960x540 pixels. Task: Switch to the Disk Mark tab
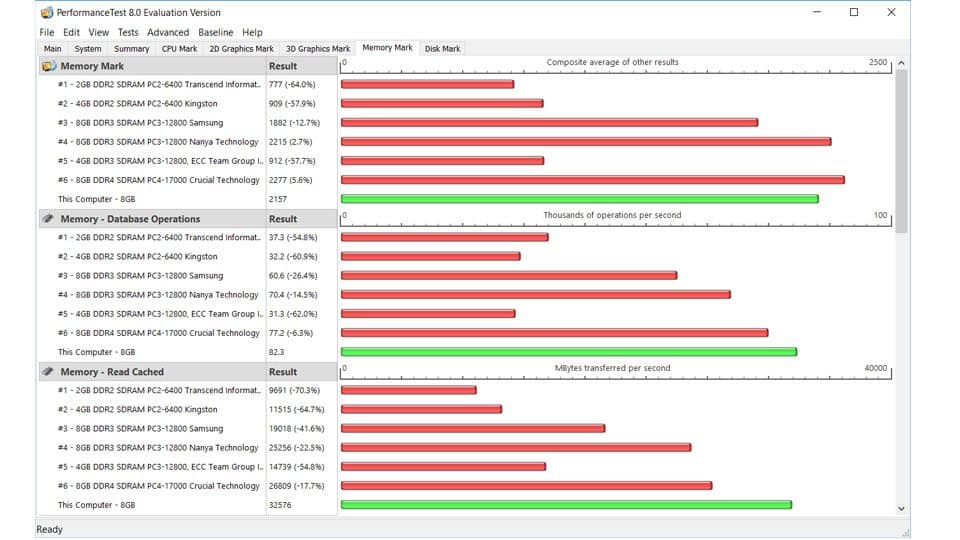click(x=442, y=49)
